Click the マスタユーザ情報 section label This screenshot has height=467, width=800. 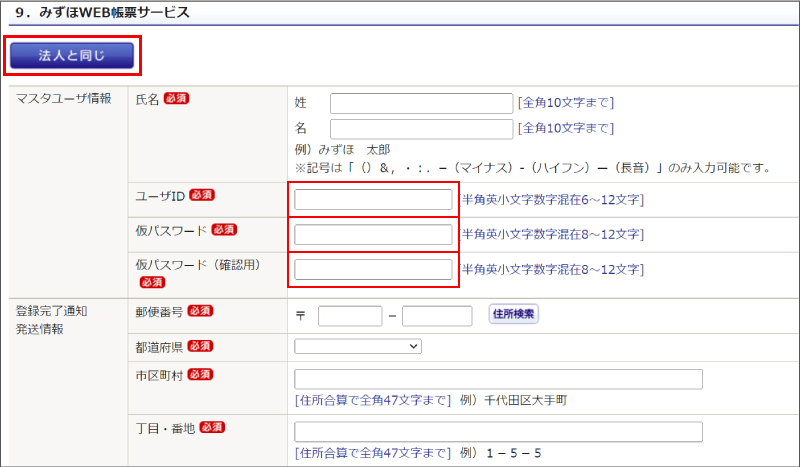tap(64, 99)
